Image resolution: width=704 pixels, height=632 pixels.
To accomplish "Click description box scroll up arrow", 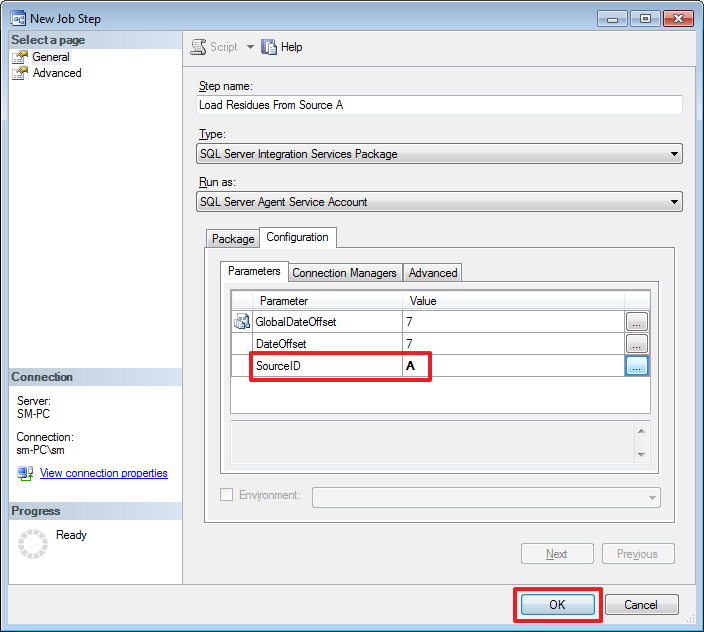I will [641, 431].
